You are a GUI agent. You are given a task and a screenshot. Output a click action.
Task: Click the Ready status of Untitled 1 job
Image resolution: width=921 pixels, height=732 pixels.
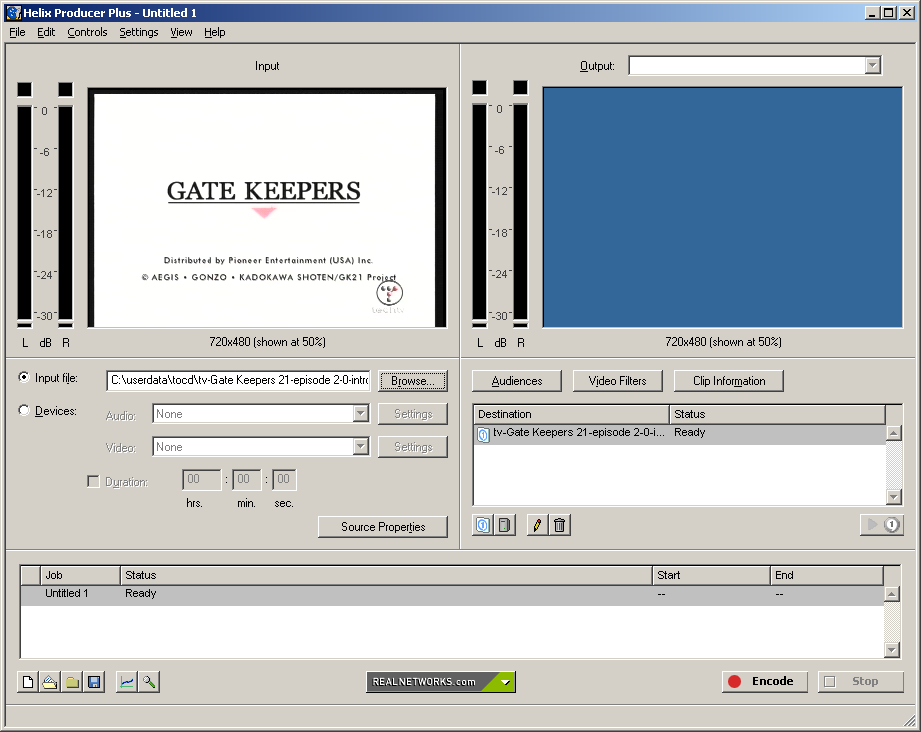pyautogui.click(x=140, y=593)
